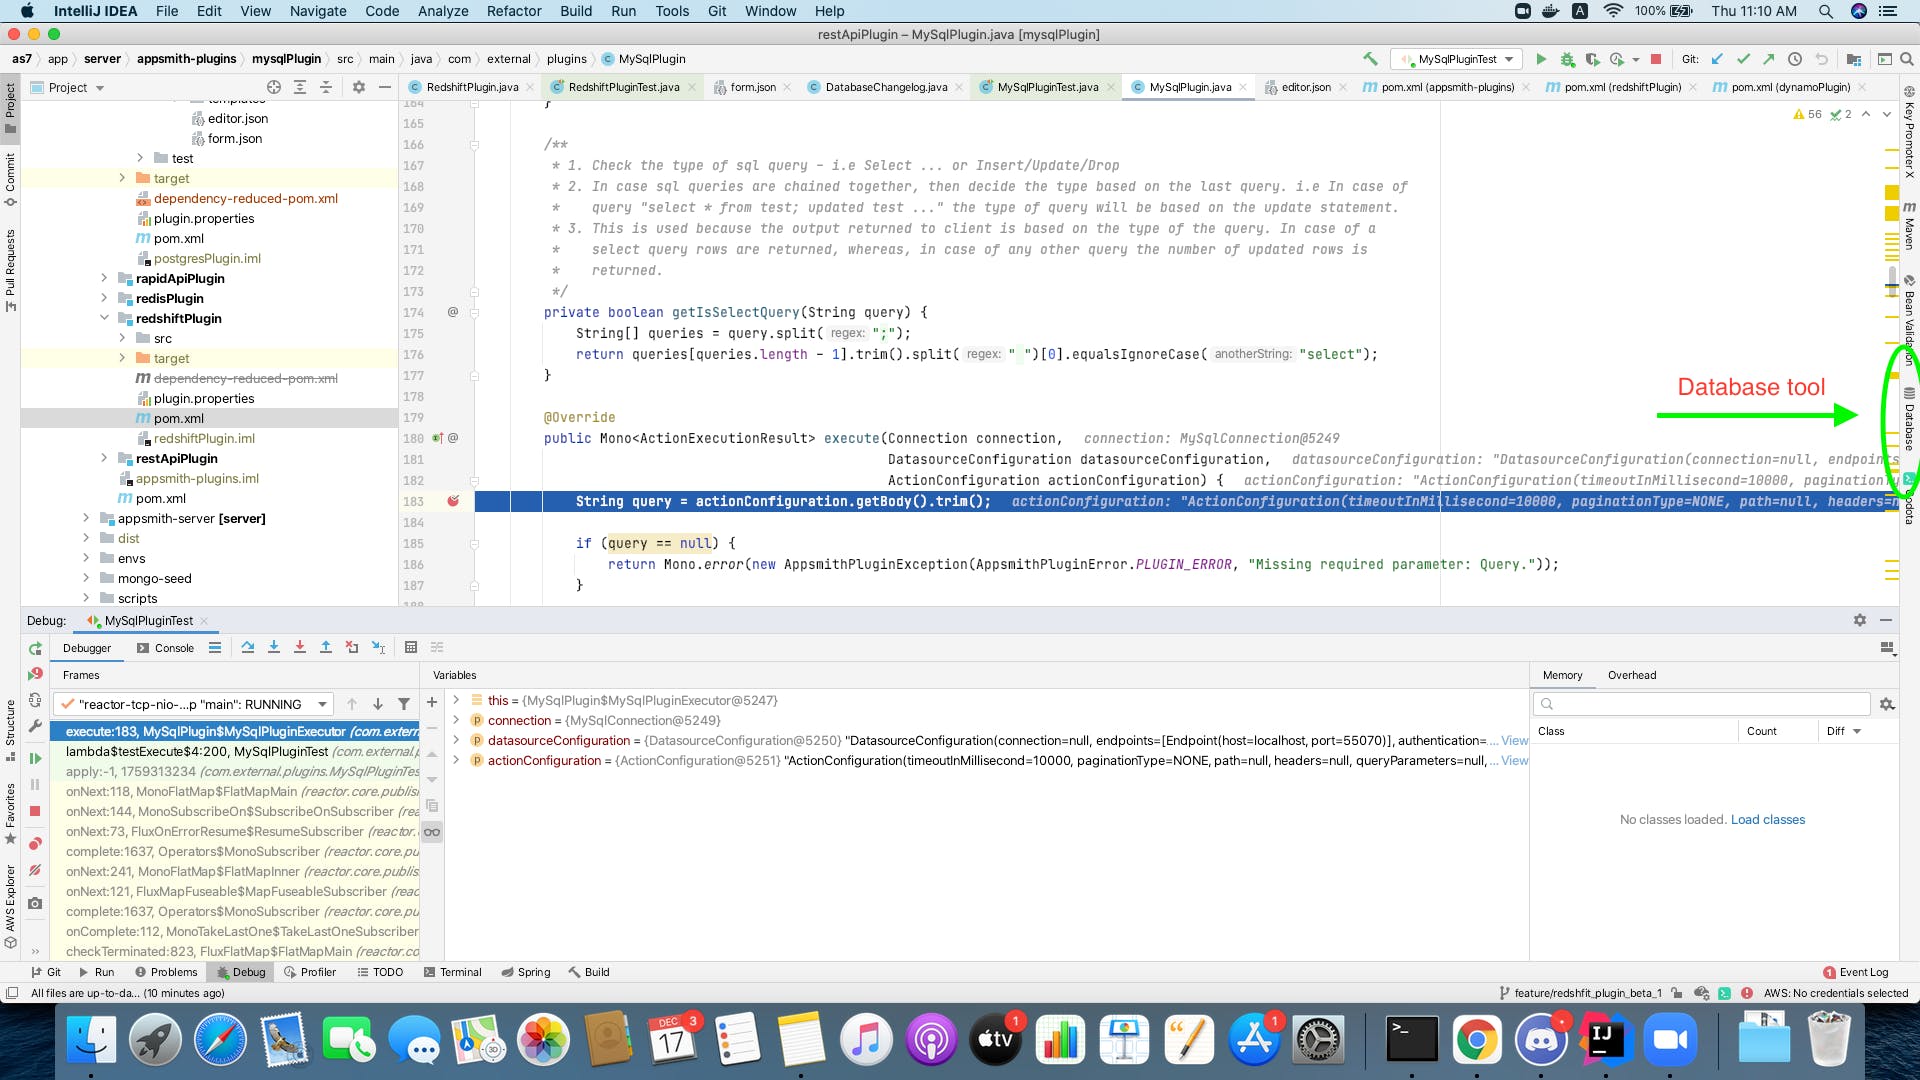Click Rerun MySqlPluginTest icon

click(x=35, y=648)
